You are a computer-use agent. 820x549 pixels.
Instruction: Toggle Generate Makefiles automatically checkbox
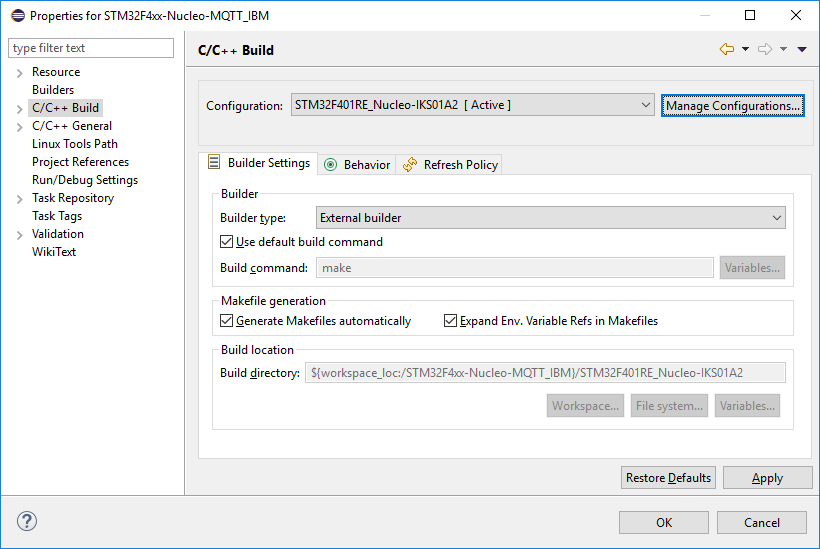click(226, 321)
